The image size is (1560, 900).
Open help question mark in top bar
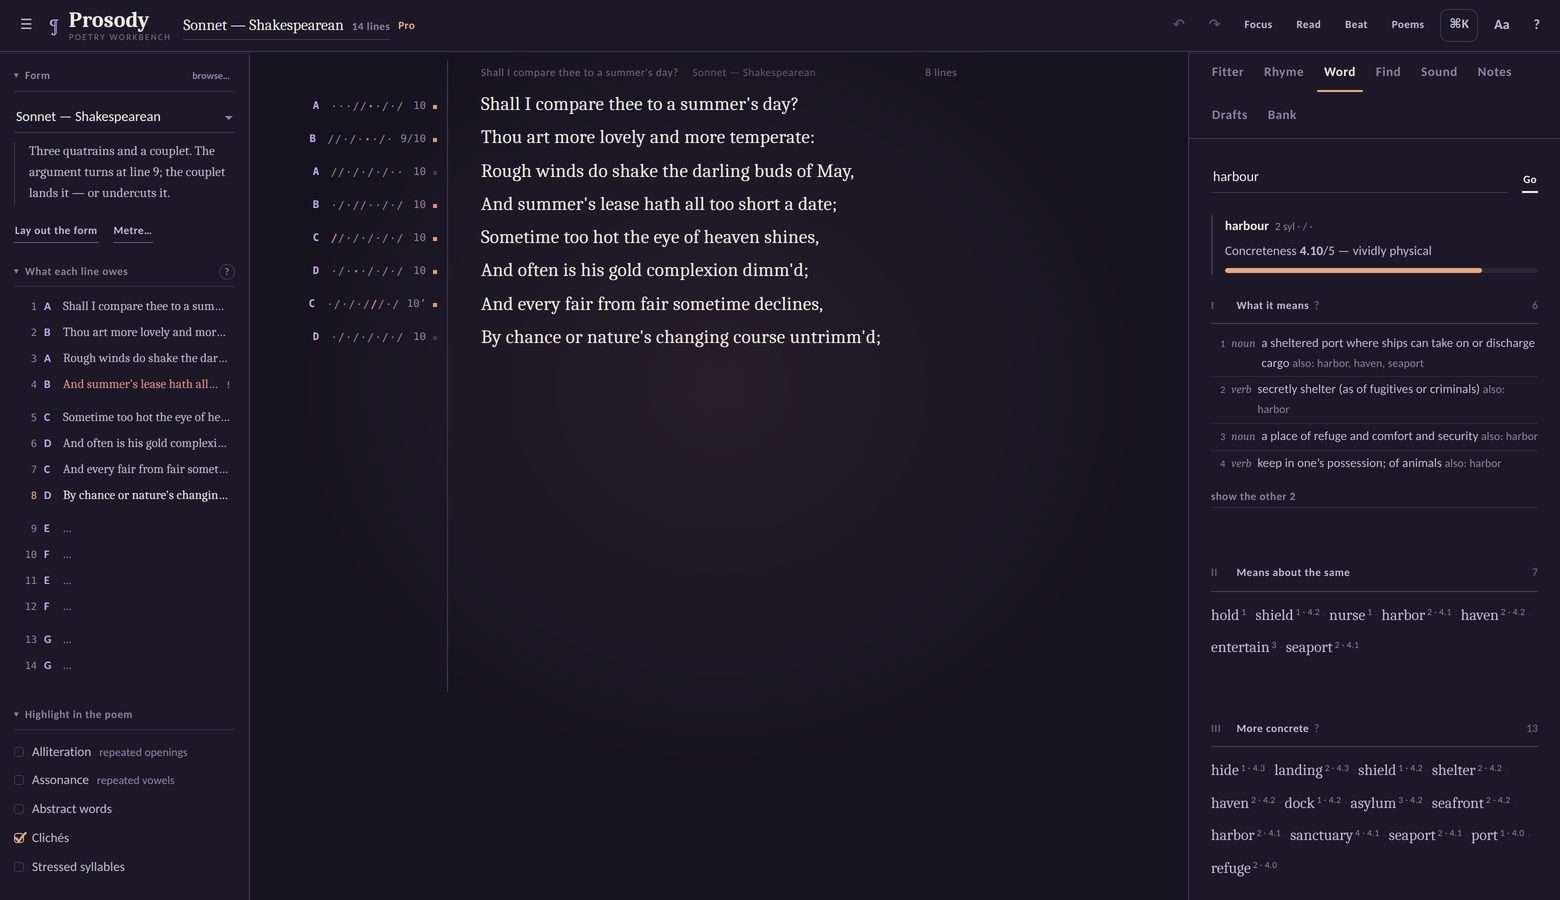point(1536,25)
